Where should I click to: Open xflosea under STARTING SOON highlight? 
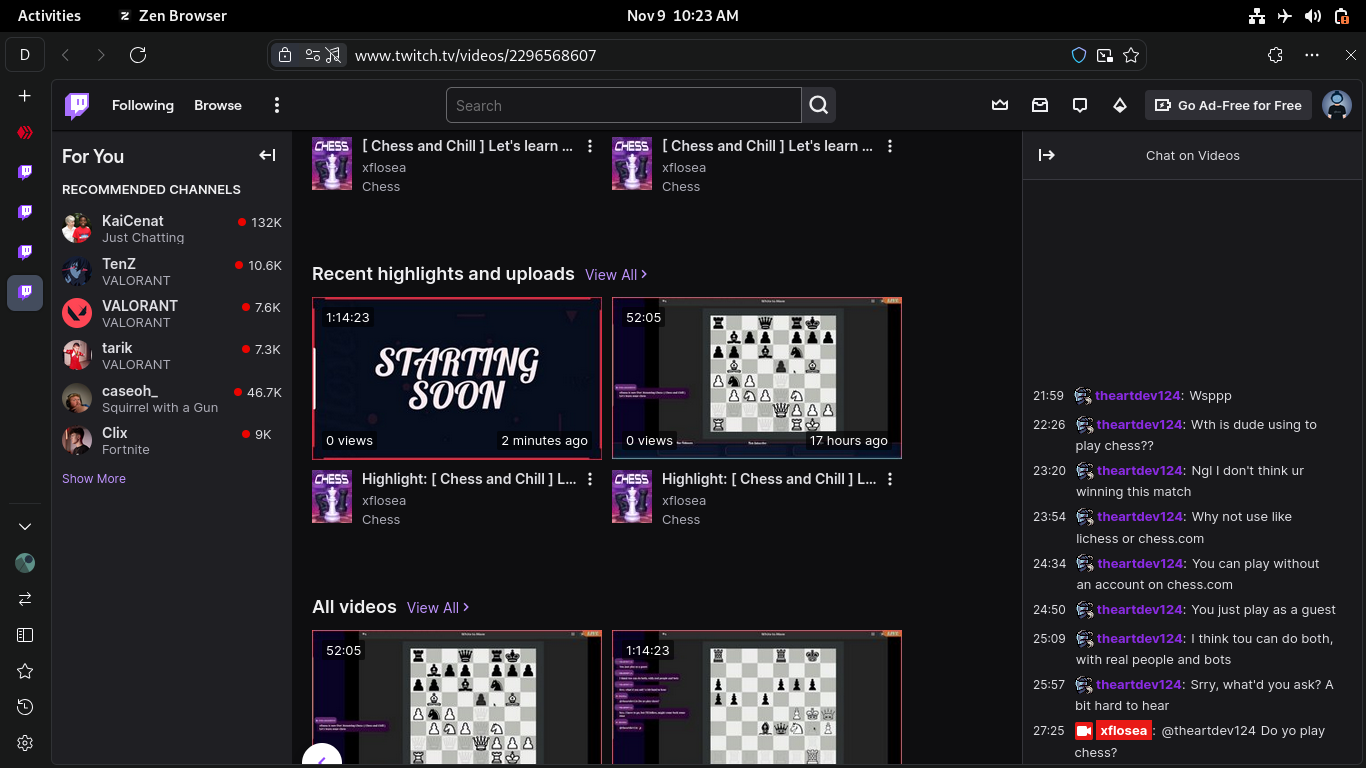click(384, 500)
